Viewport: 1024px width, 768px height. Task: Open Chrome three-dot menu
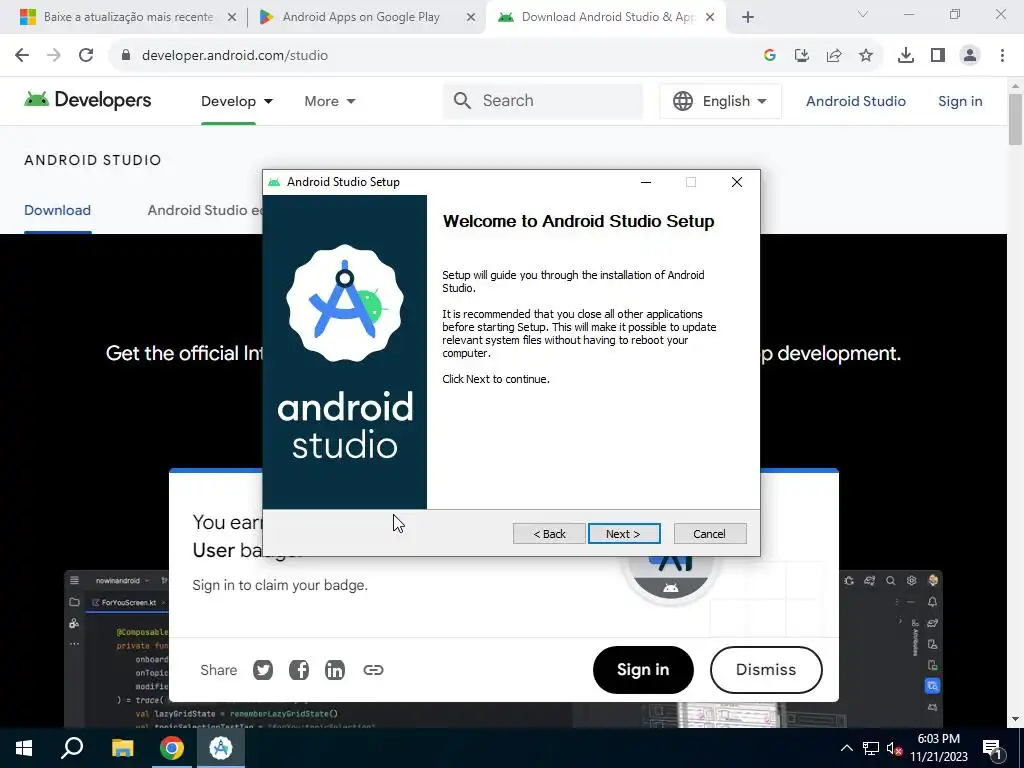[1002, 56]
